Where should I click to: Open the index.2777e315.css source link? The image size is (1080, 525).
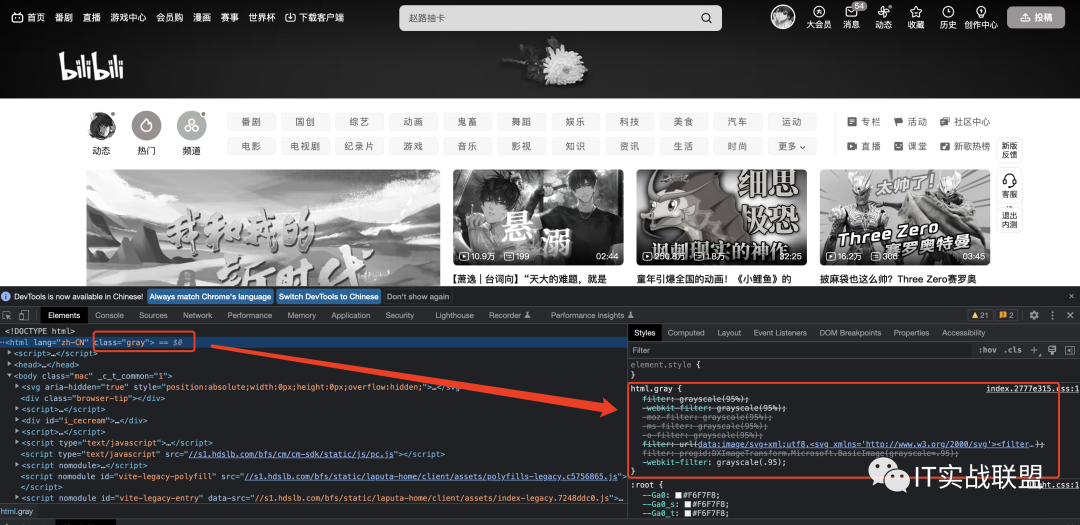click(x=1032, y=389)
